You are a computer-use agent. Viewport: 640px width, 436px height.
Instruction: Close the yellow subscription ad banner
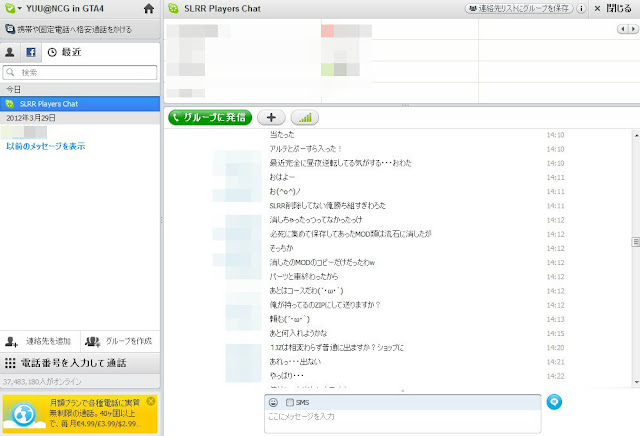(x=151, y=401)
